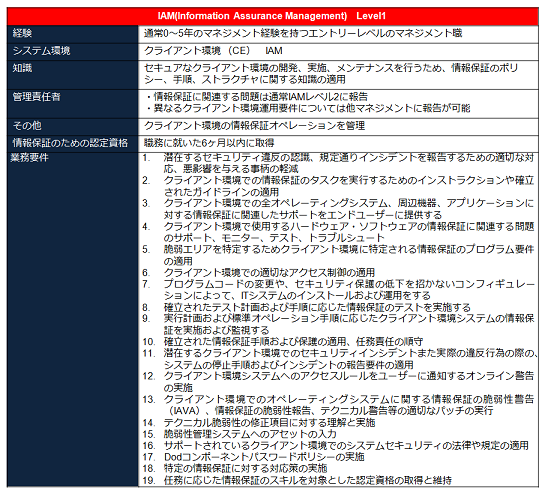
Task: Select item 13 mentioning IAVA patches
Action: point(338,405)
